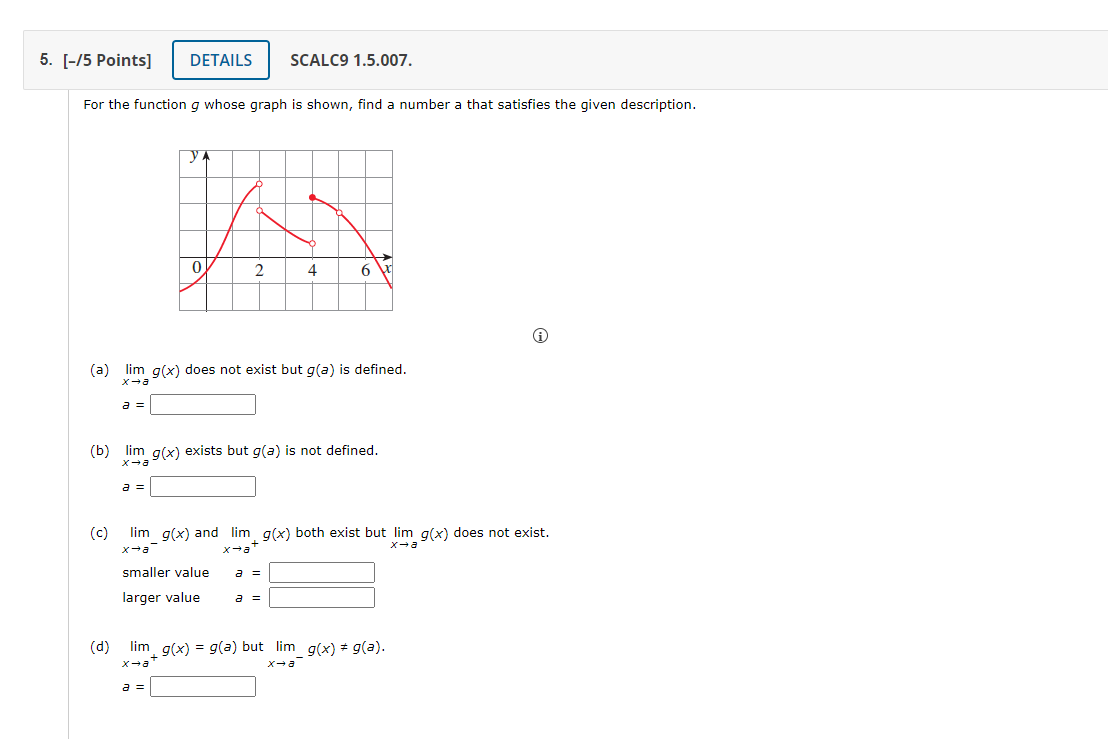Image resolution: width=1108 pixels, height=739 pixels.
Task: Click the answer field for part (b)
Action: (x=202, y=486)
